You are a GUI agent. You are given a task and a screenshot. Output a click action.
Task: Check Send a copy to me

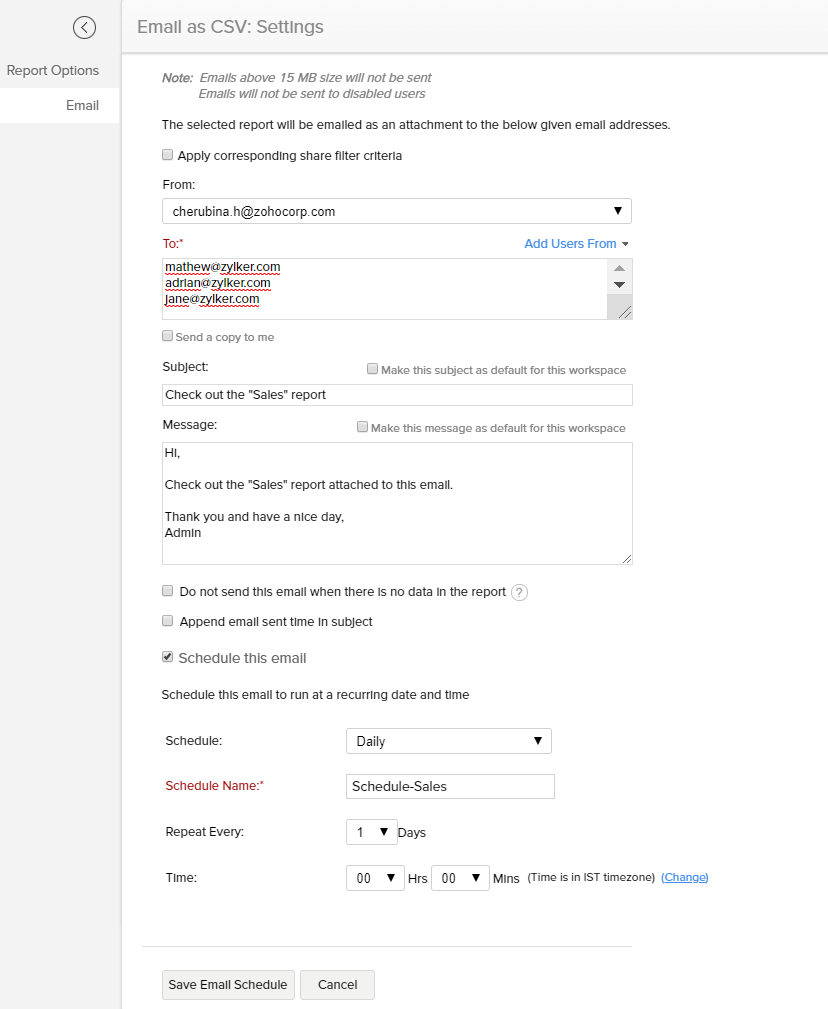click(x=168, y=336)
